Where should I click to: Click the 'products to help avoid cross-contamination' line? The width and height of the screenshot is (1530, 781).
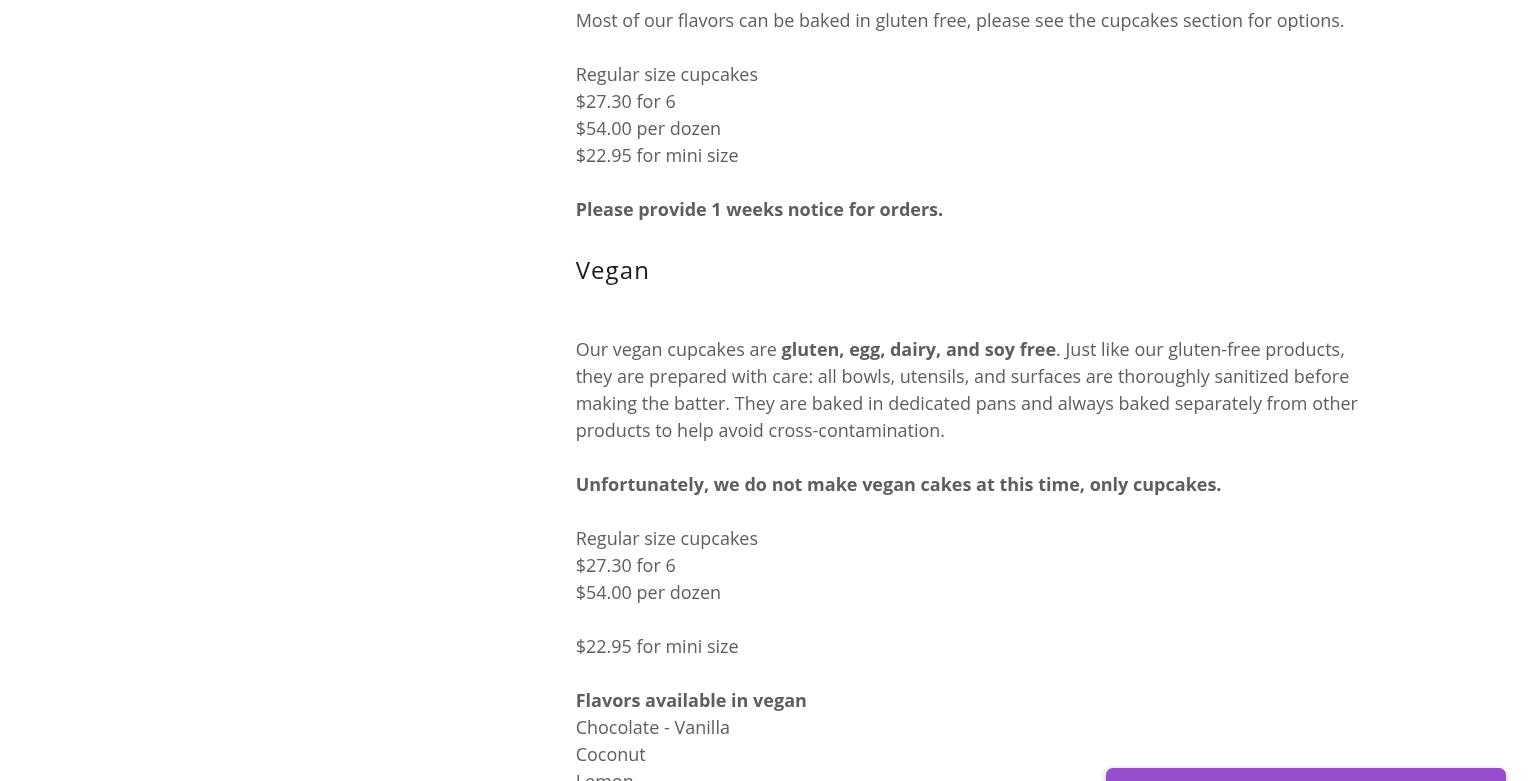(x=759, y=430)
